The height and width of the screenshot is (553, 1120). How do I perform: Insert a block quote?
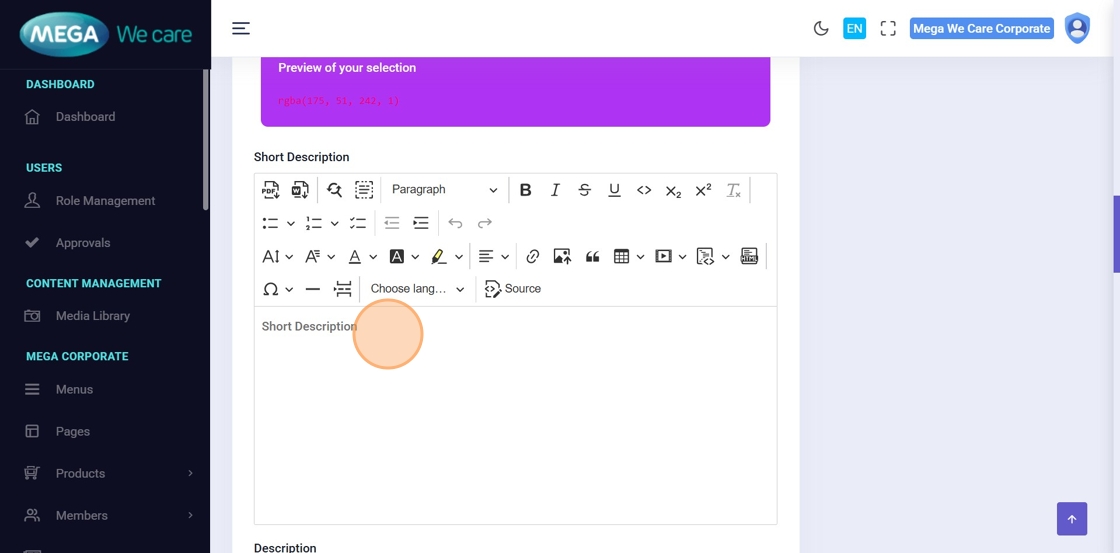point(592,257)
